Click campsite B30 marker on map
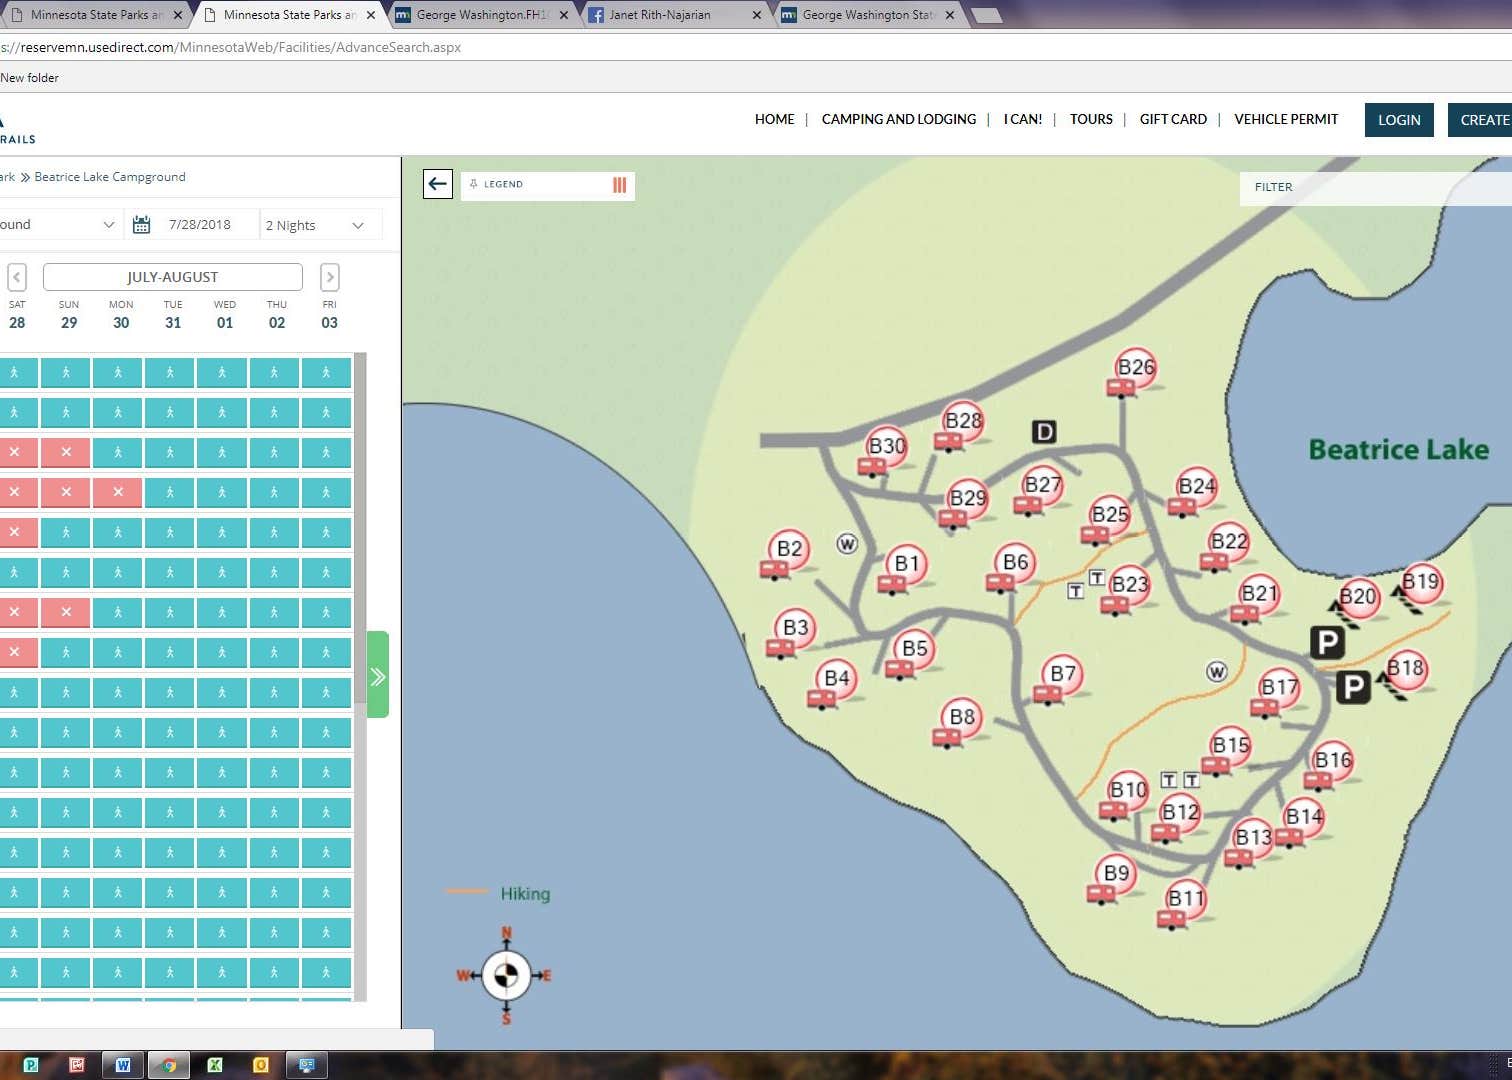1512x1080 pixels. pos(886,446)
